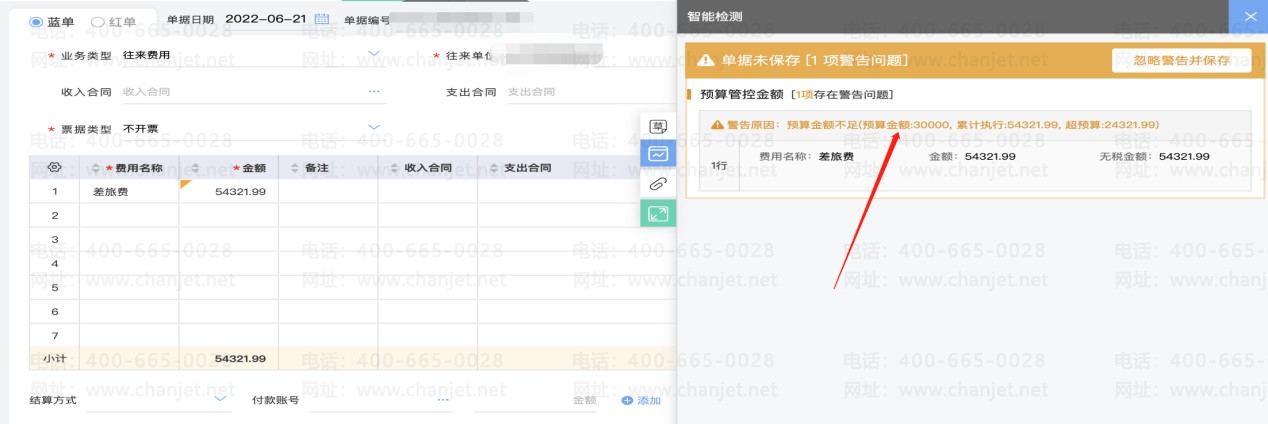Select row number 2 in the table
This screenshot has width=1268, height=424.
point(55,215)
